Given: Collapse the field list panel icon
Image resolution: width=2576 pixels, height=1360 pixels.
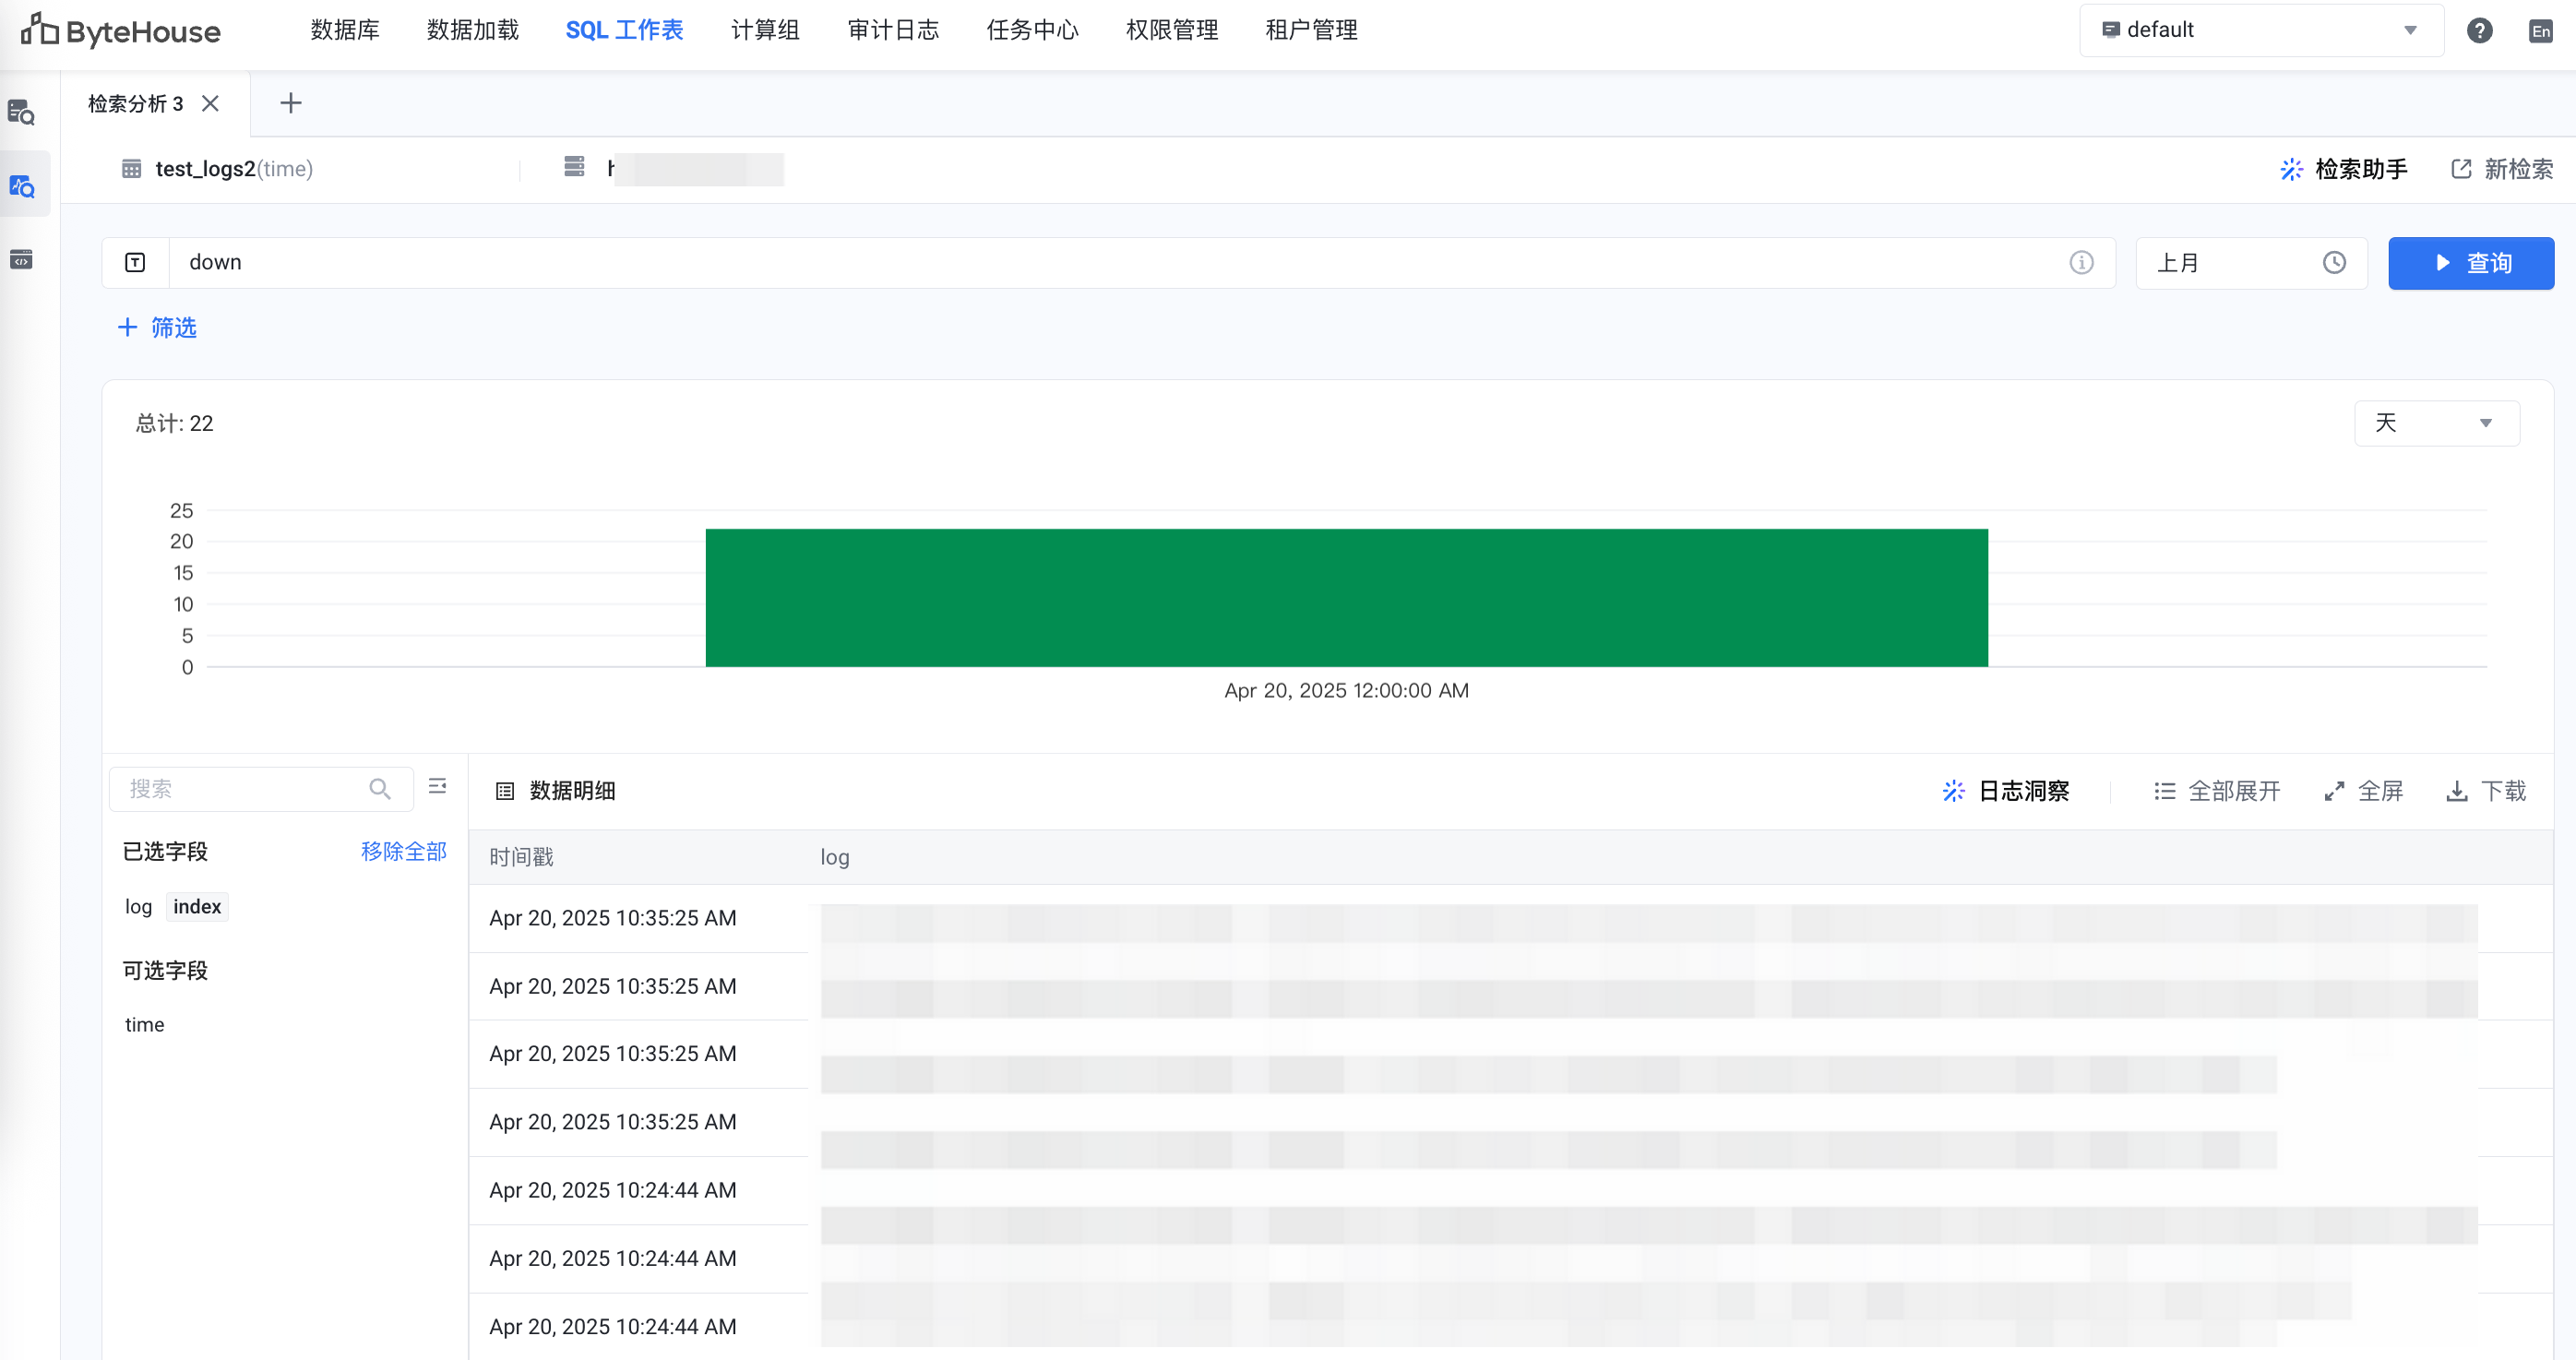Looking at the screenshot, I should [437, 787].
